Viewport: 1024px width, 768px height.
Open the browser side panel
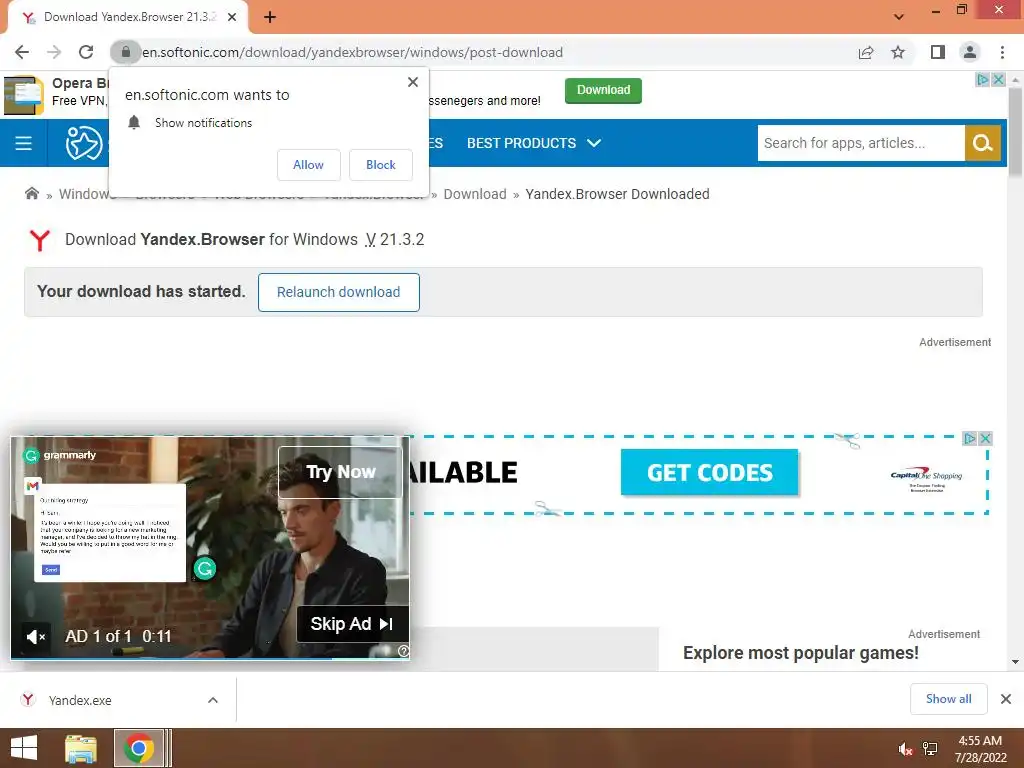click(x=938, y=52)
